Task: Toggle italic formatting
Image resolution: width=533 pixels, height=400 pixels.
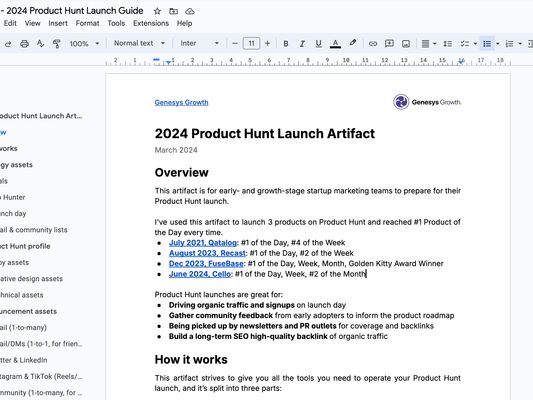Action: pos(302,44)
